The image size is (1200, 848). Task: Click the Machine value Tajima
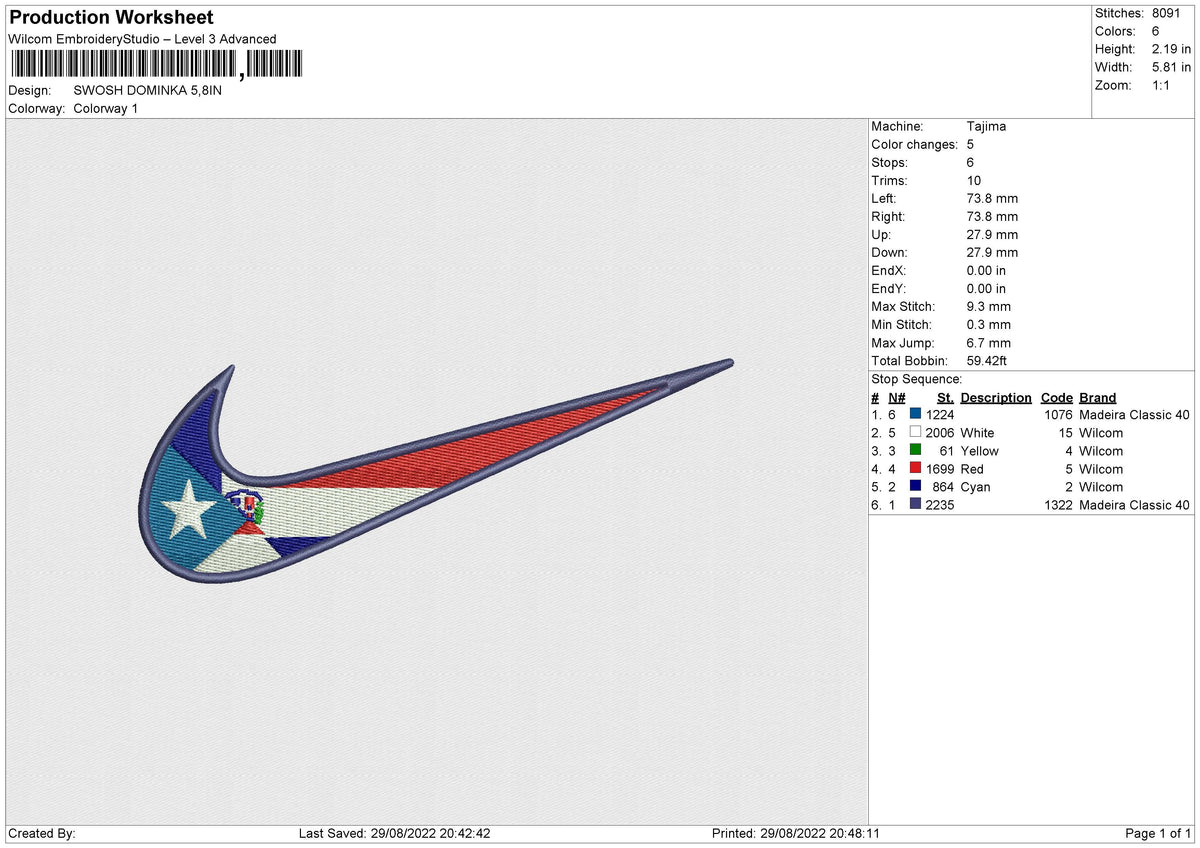[987, 127]
